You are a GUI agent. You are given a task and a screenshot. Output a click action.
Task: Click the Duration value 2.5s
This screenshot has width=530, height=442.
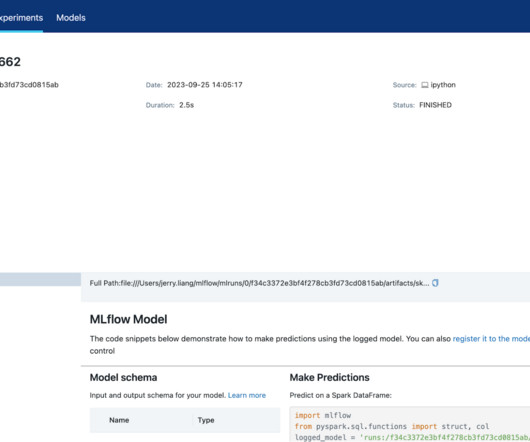187,105
